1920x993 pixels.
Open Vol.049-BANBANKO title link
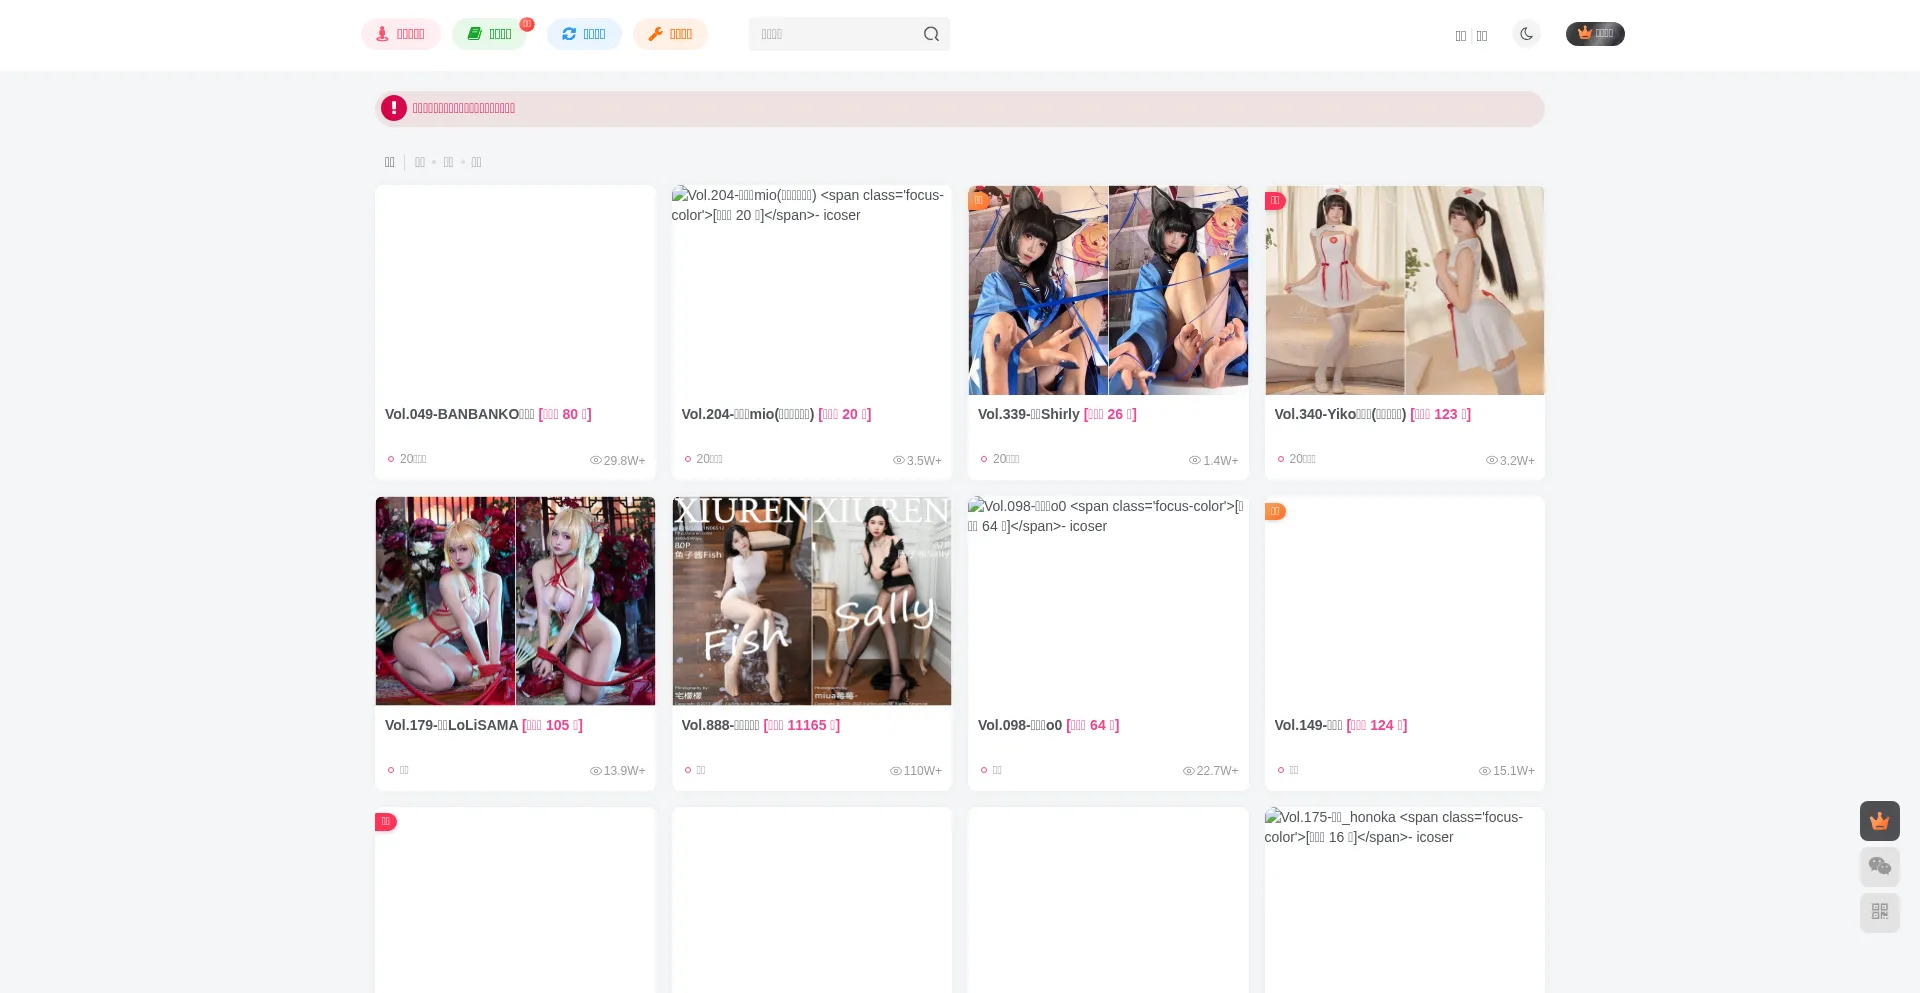click(488, 414)
